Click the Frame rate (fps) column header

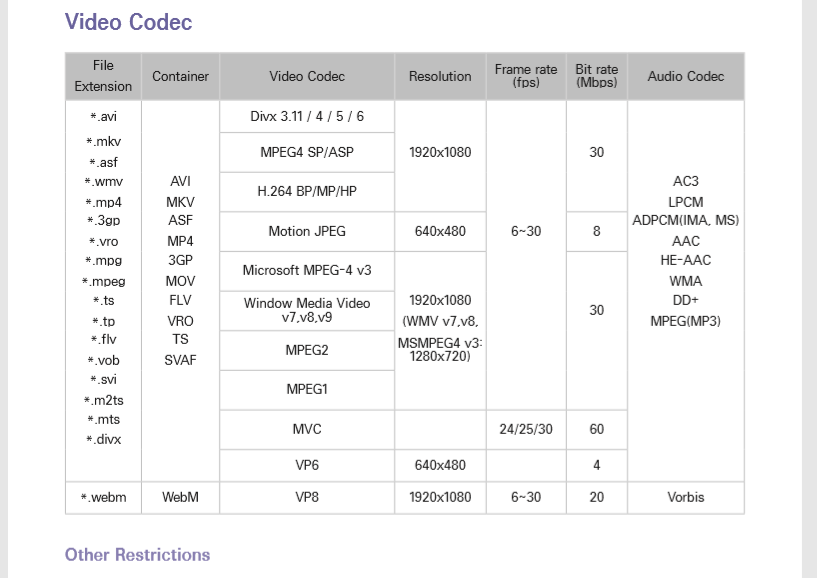tap(526, 76)
